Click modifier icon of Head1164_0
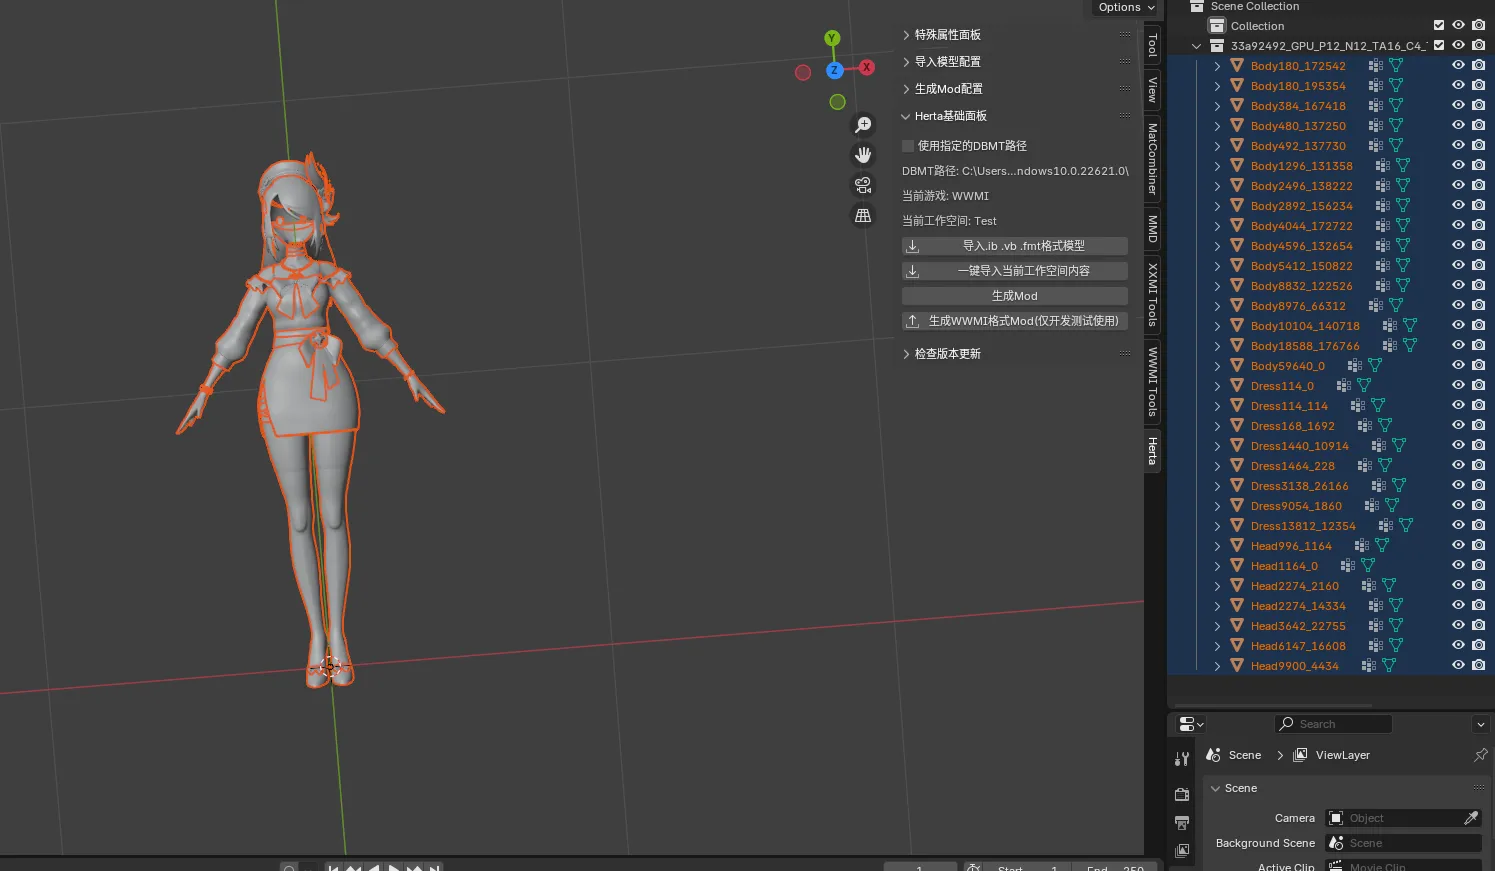Screen dimensions: 1495x871 pos(1348,565)
